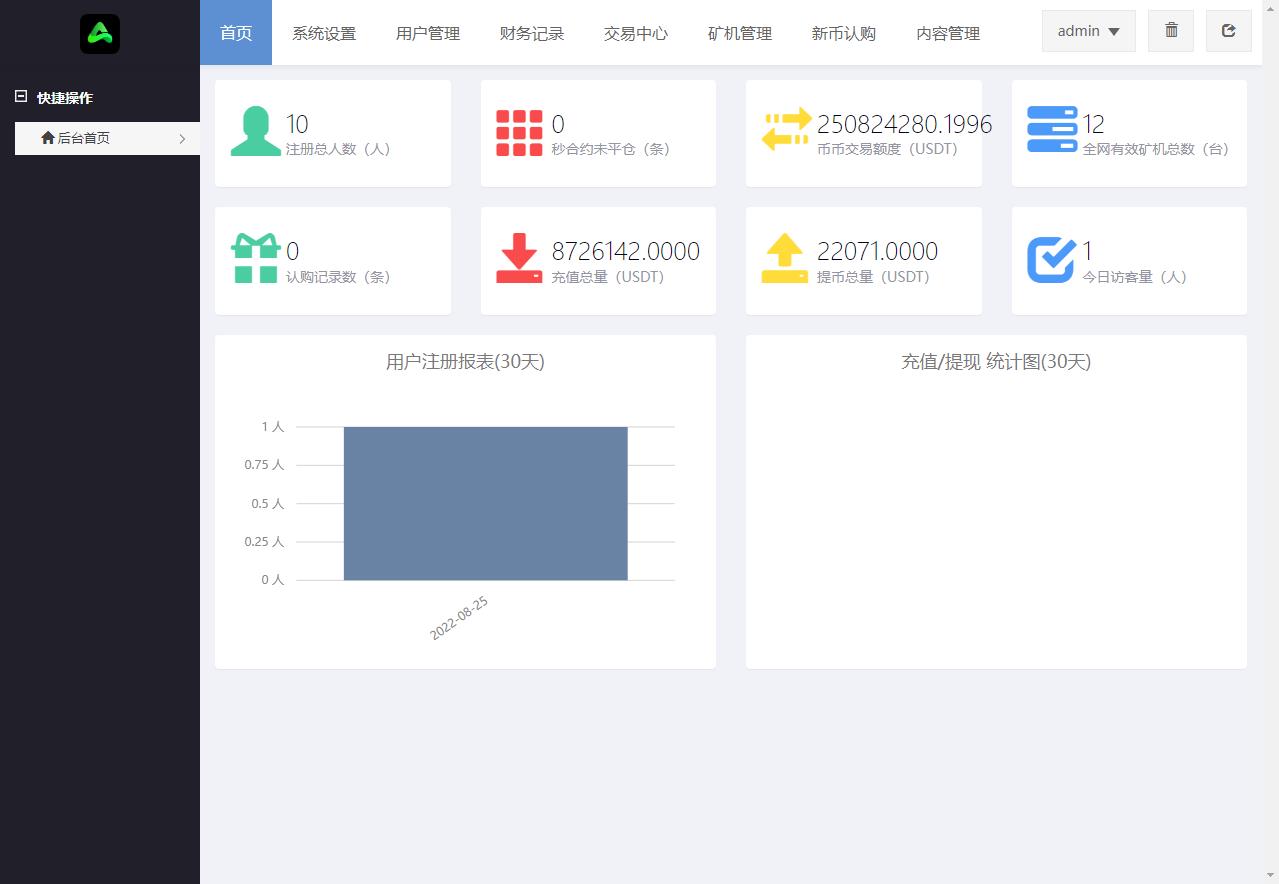Image resolution: width=1279 pixels, height=884 pixels.
Task: Click the green logo icon in sidebar
Action: [100, 34]
